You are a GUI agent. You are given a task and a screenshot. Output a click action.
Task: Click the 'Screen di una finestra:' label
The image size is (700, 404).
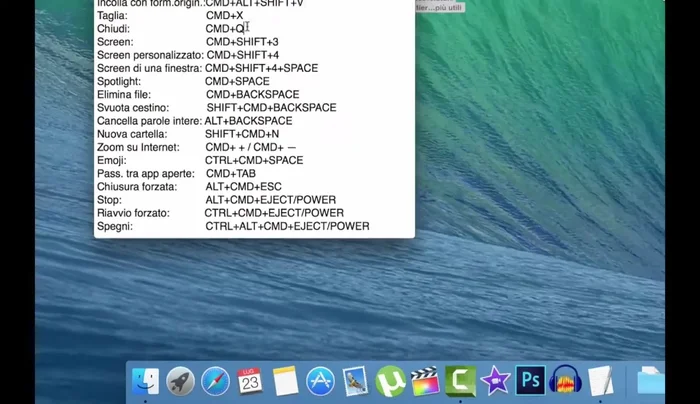point(150,68)
